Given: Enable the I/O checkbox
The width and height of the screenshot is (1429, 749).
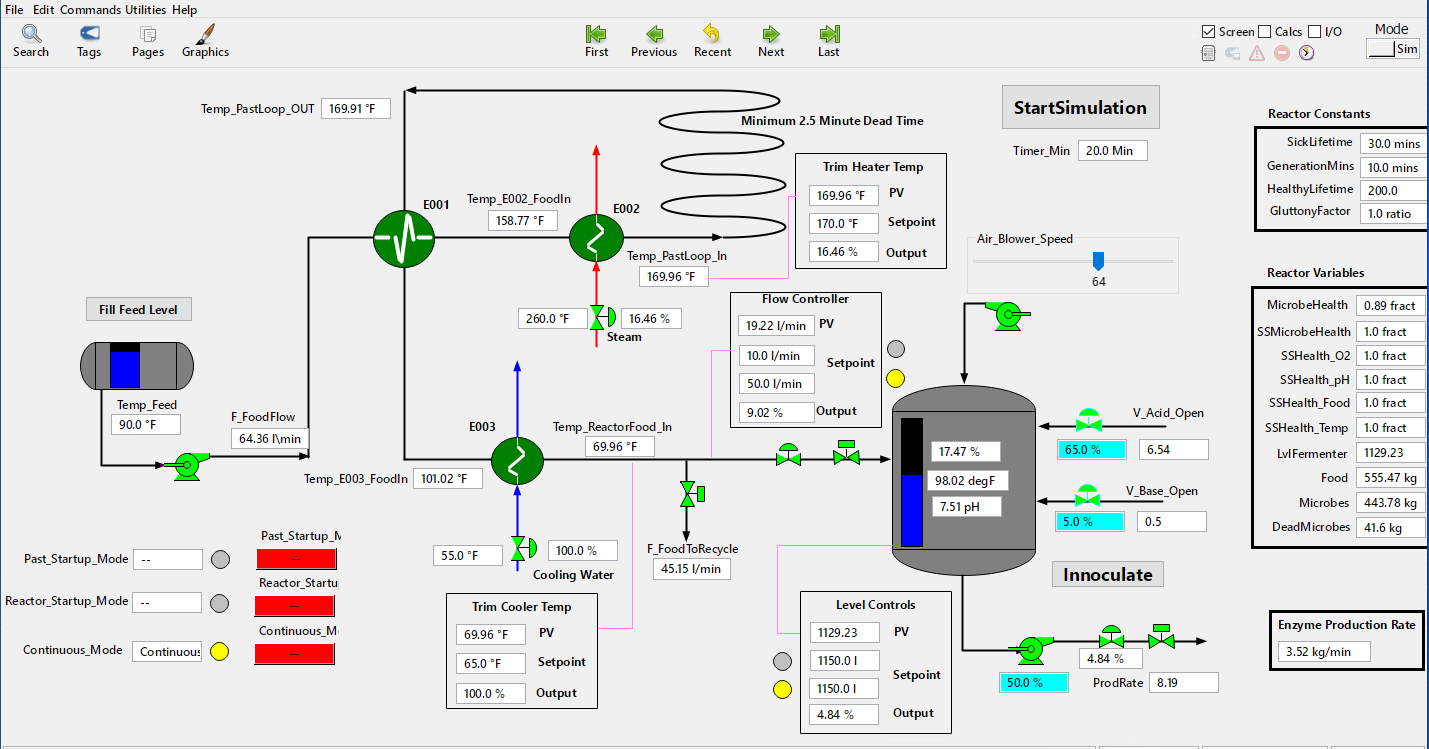Looking at the screenshot, I should (1314, 31).
